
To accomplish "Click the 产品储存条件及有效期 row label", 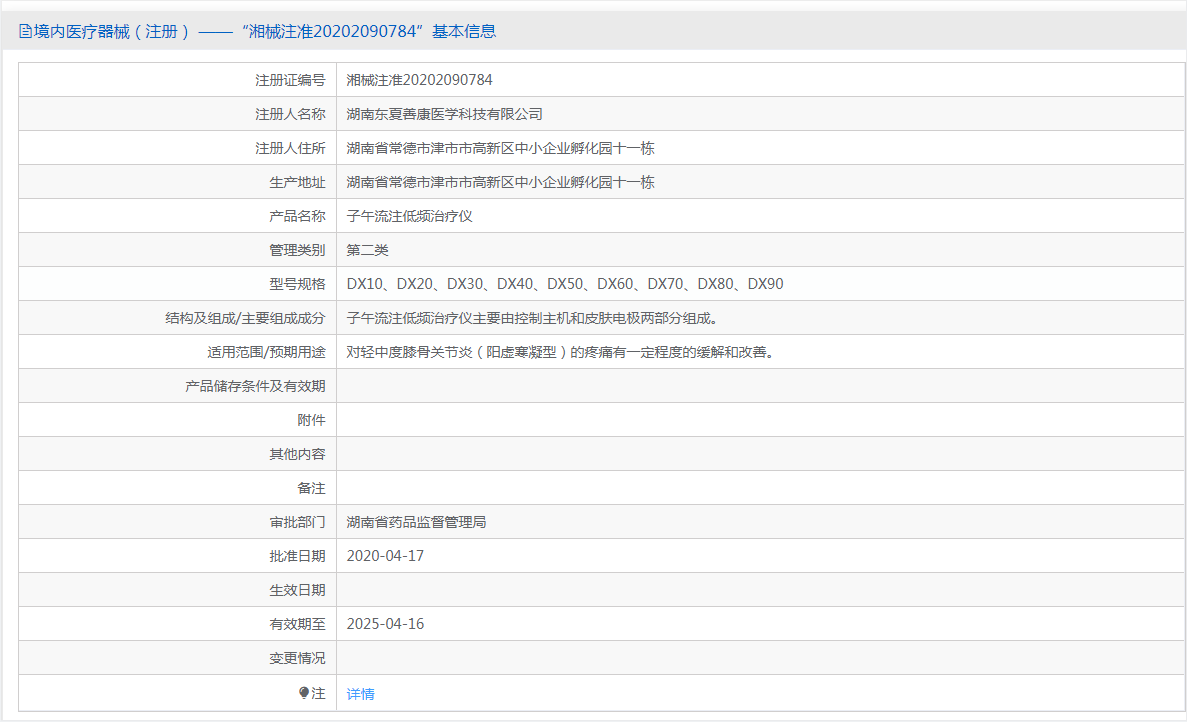I will click(x=255, y=386).
